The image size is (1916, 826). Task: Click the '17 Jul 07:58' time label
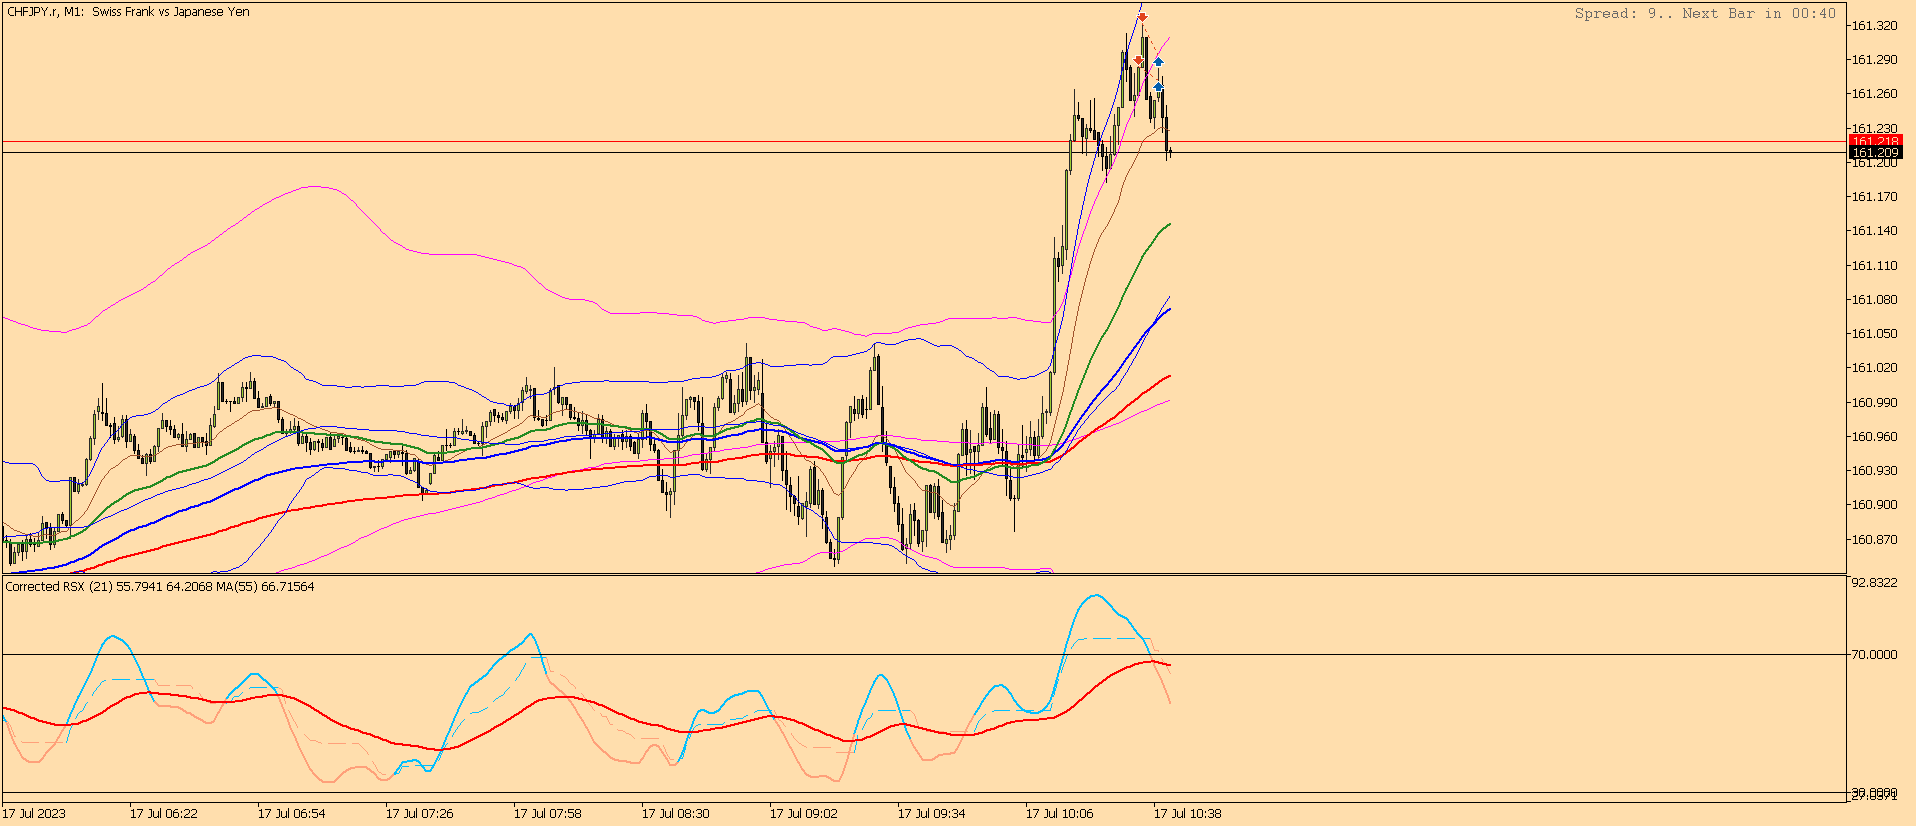pyautogui.click(x=548, y=814)
